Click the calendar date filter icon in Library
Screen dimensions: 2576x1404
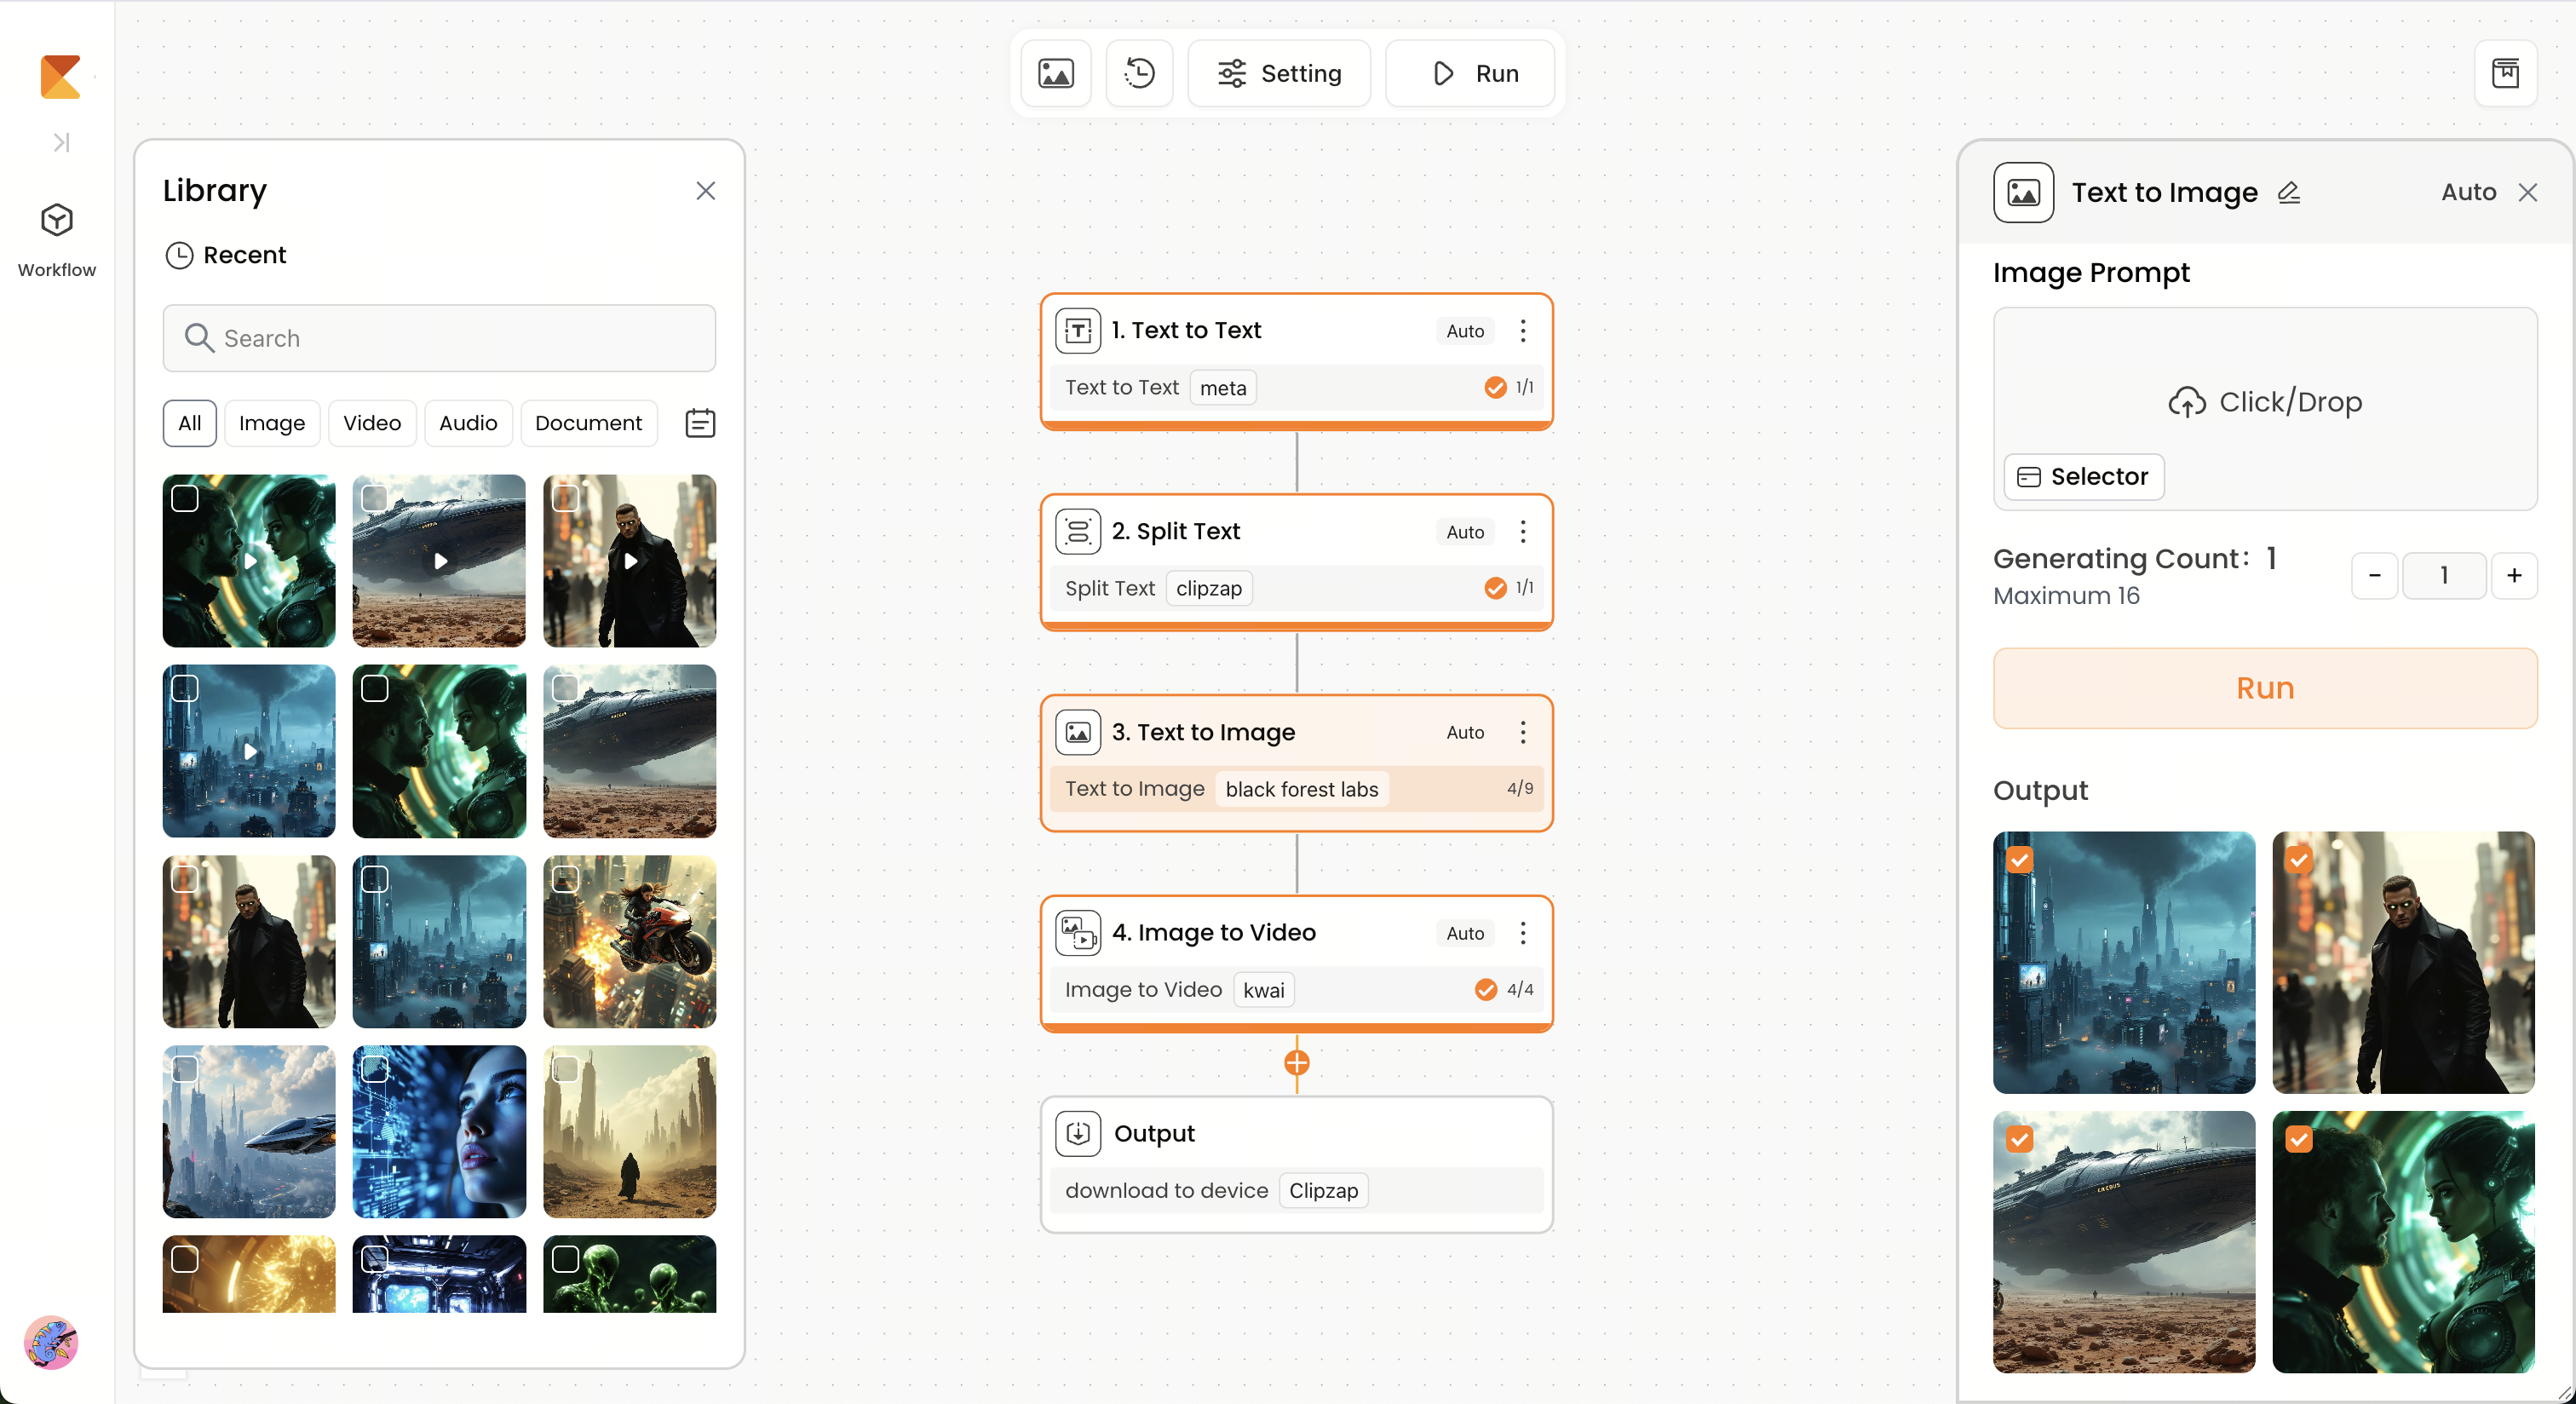pyautogui.click(x=700, y=423)
